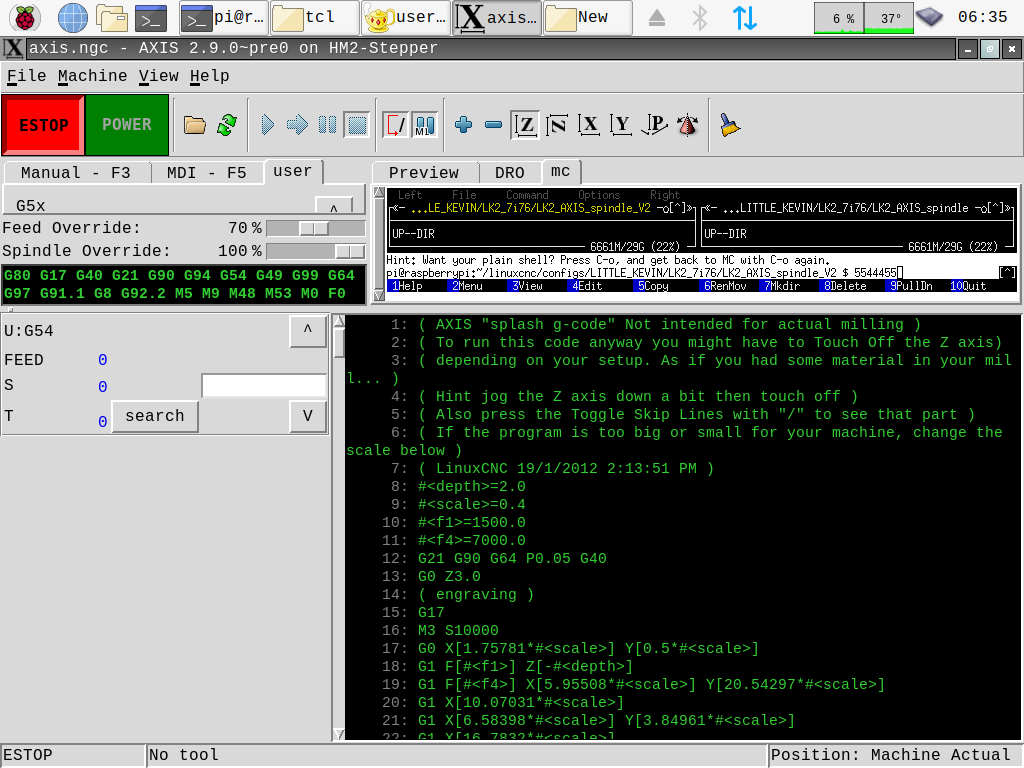1024x768 pixels.
Task: Select the mc tab
Action: tap(560, 171)
